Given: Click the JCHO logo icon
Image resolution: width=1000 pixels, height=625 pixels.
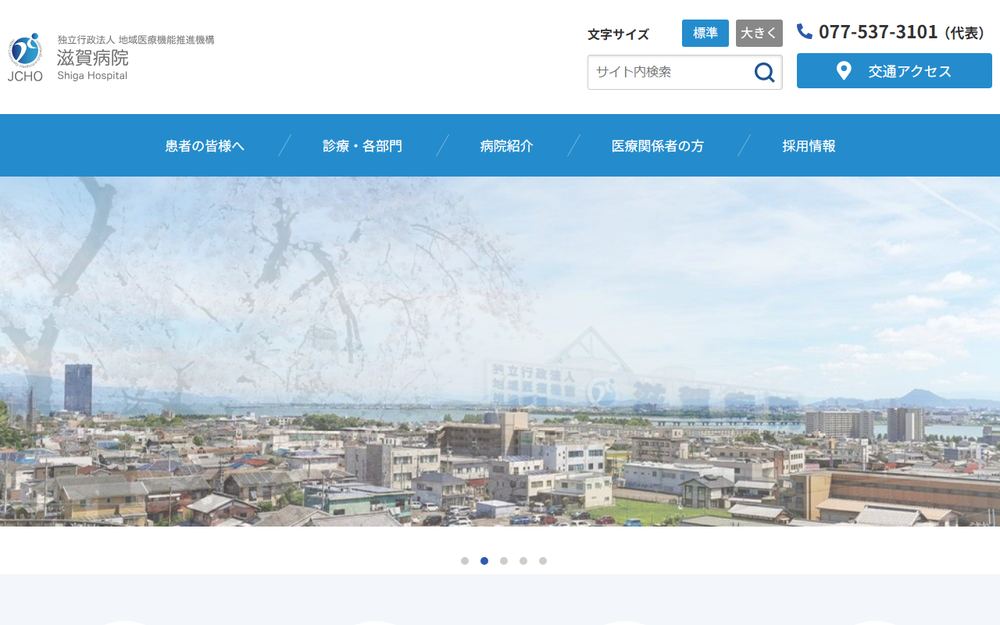Looking at the screenshot, I should [x=25, y=57].
